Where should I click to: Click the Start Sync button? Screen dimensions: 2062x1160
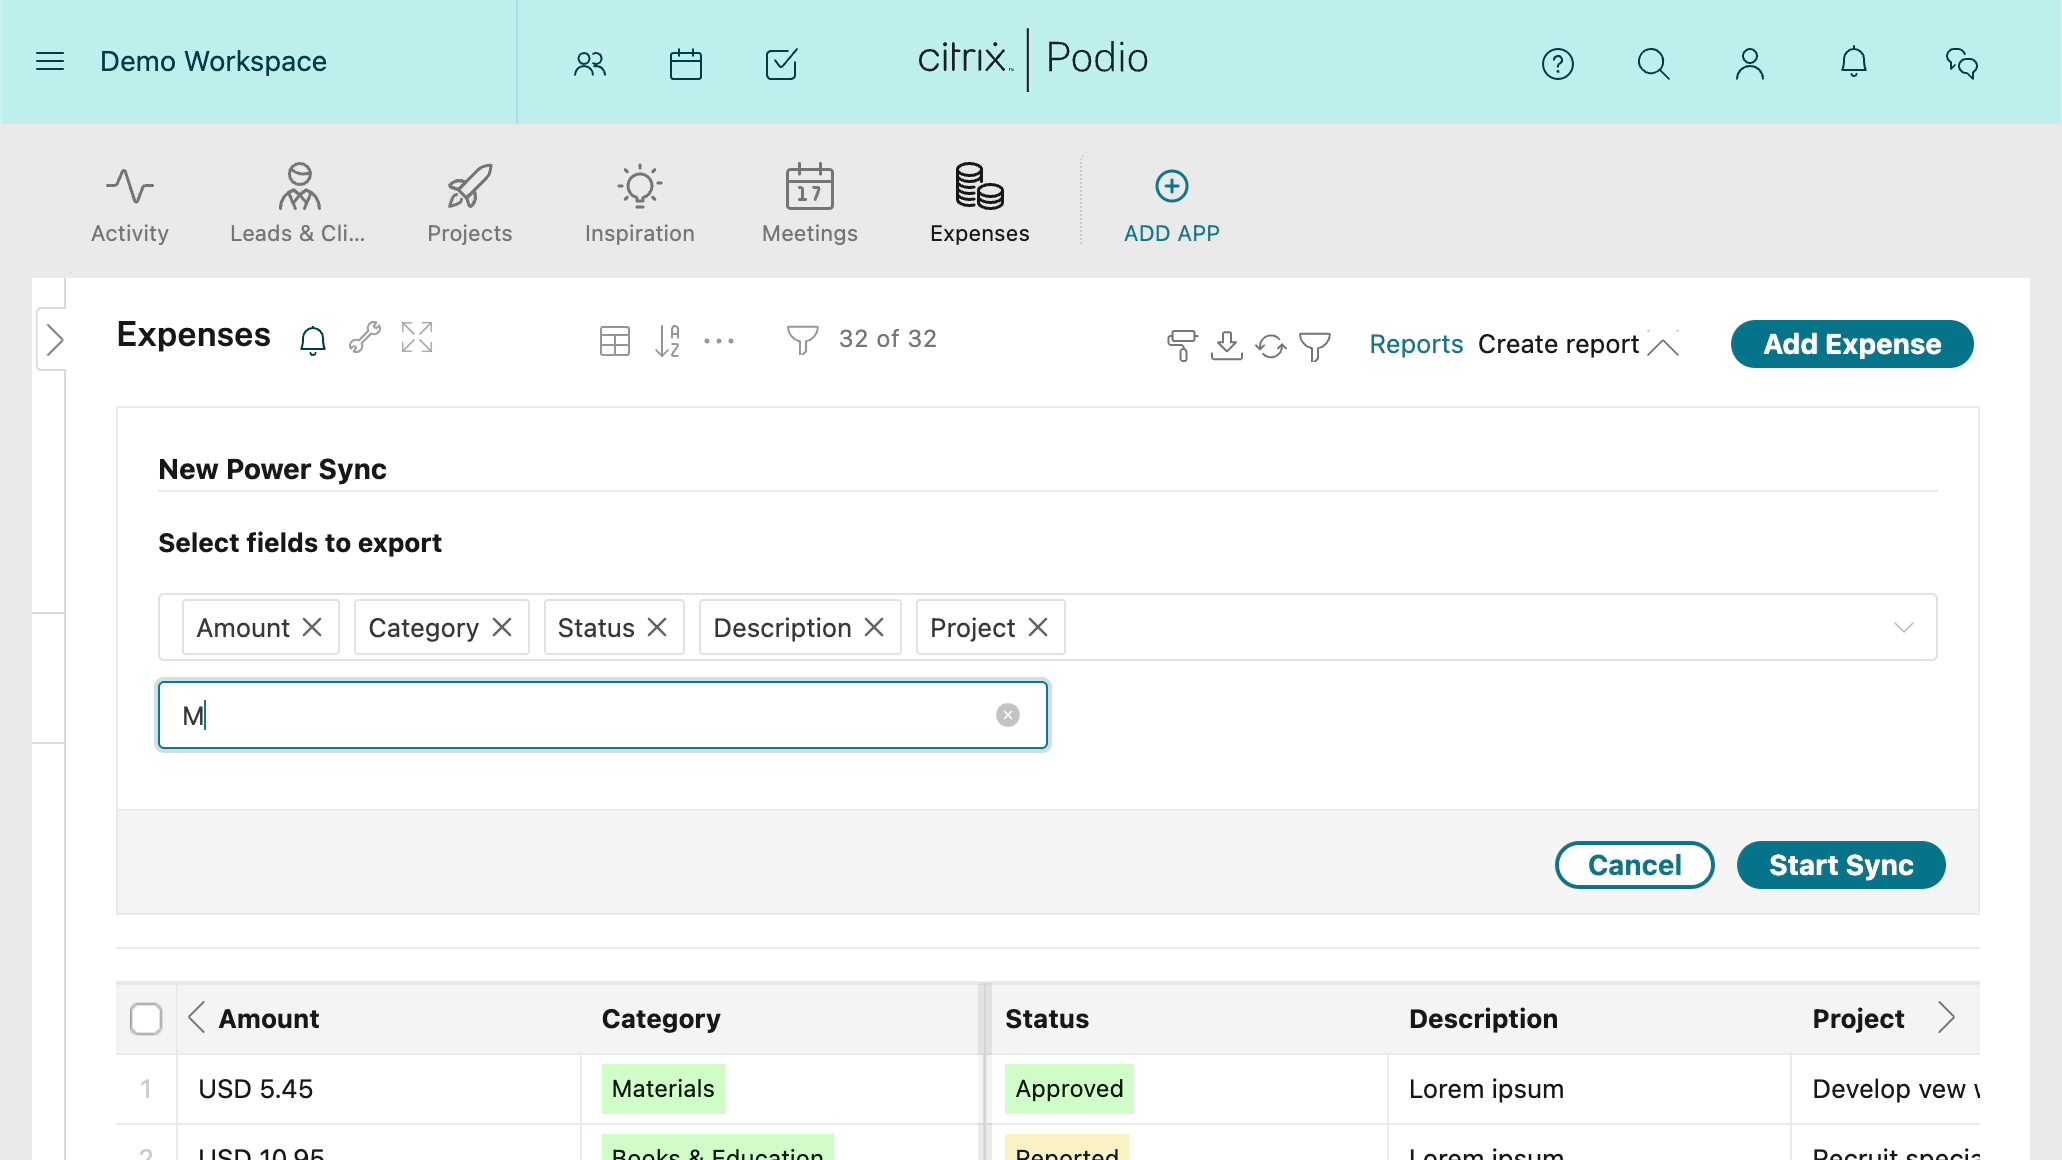(1841, 865)
